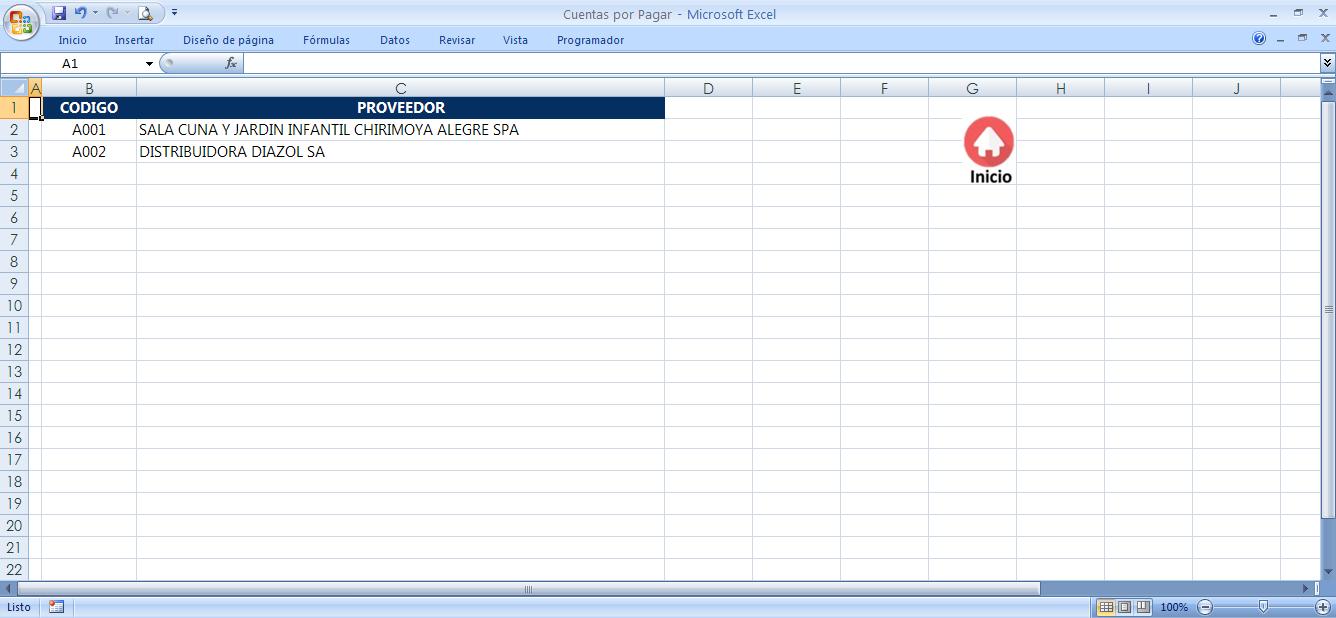
Task: Click inside the formula bar
Action: pyautogui.click(x=781, y=63)
